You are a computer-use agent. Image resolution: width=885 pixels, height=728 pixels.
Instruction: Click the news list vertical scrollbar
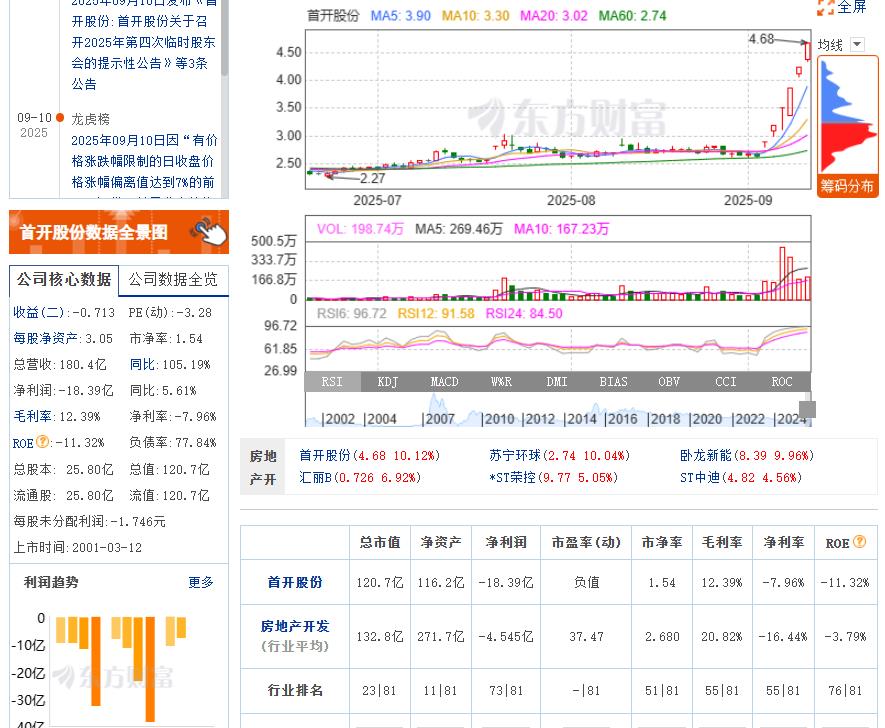(225, 37)
